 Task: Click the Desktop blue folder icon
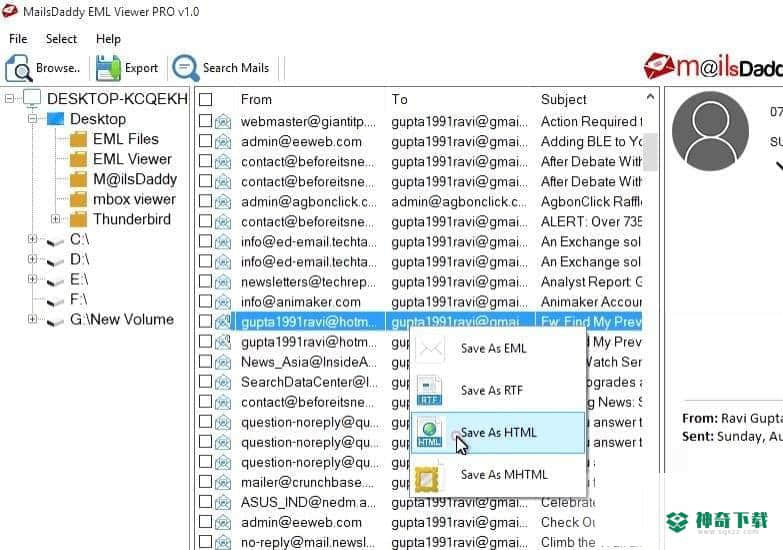coord(55,119)
